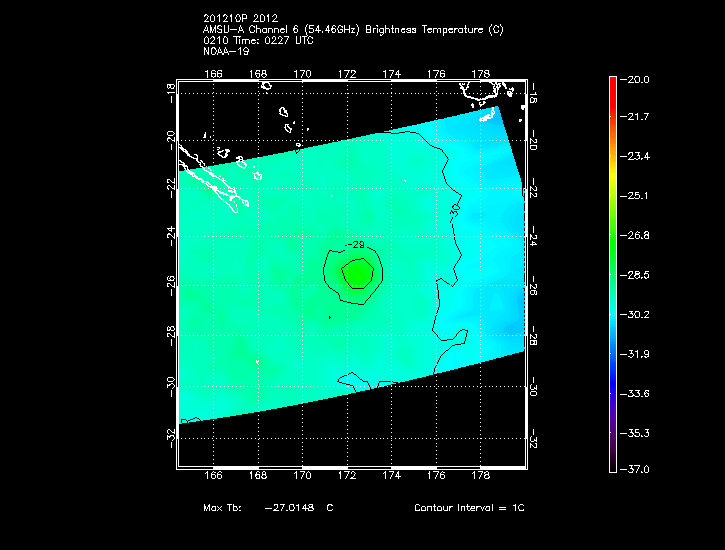Image resolution: width=725 pixels, height=550 pixels.
Task: Click the left axis latitude label -24
Action: [171, 236]
